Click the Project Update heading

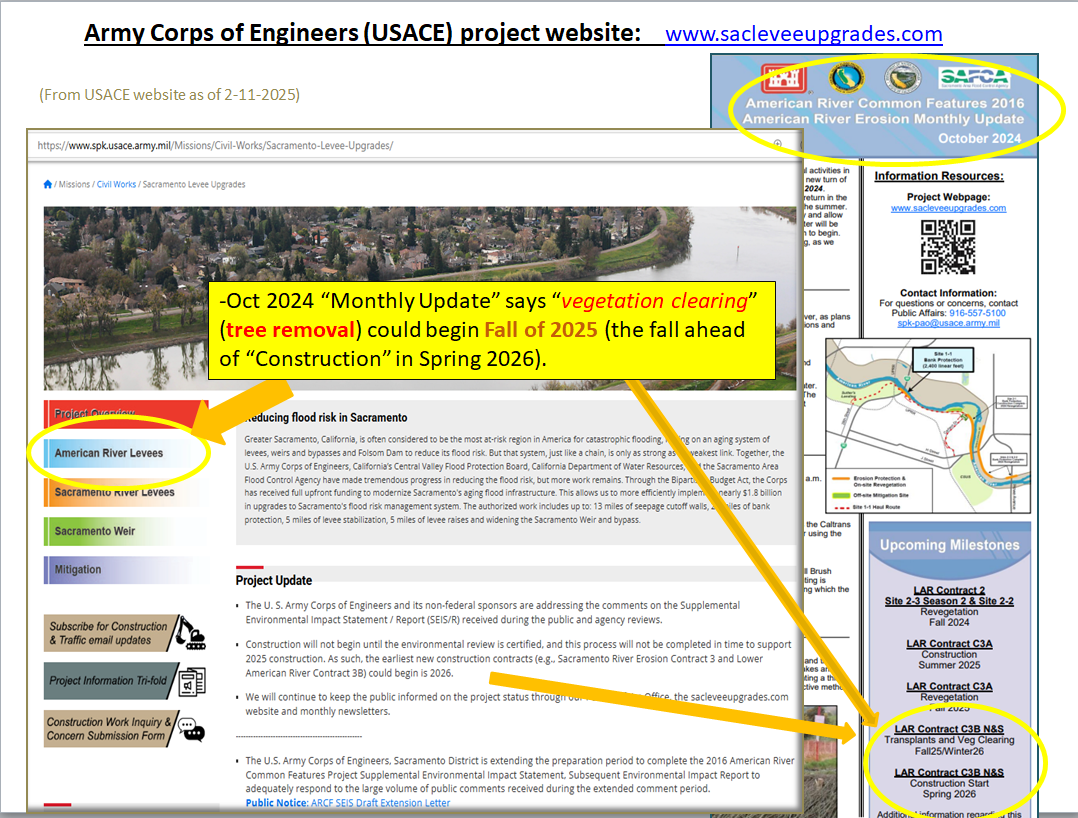274,580
